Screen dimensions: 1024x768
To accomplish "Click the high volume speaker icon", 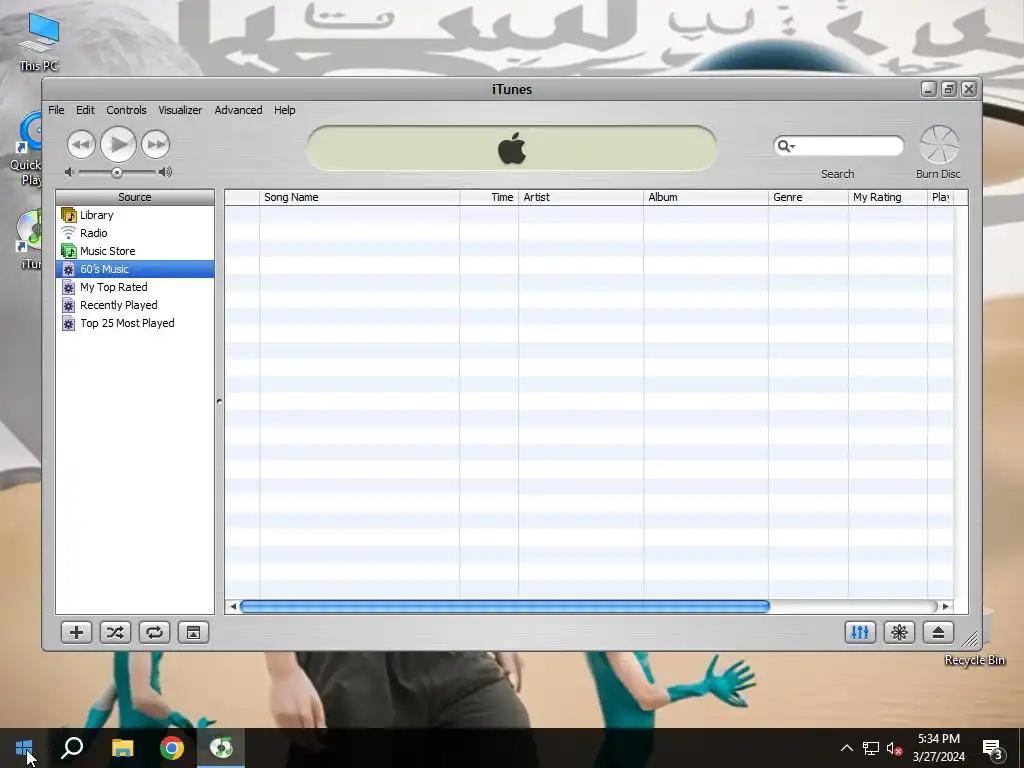I will pyautogui.click(x=165, y=172).
